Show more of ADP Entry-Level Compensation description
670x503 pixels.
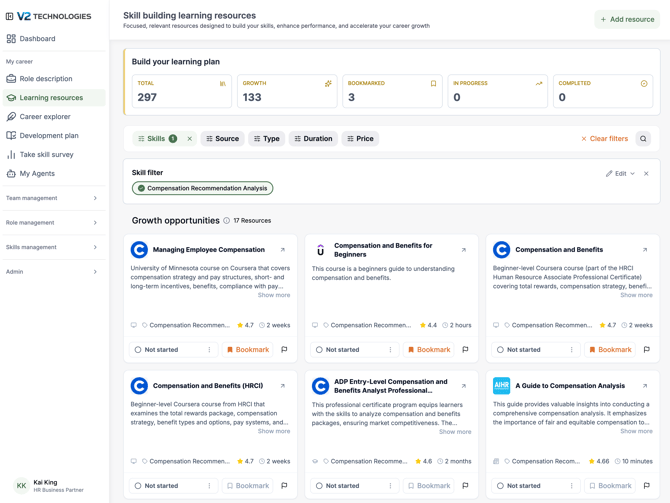tap(455, 432)
